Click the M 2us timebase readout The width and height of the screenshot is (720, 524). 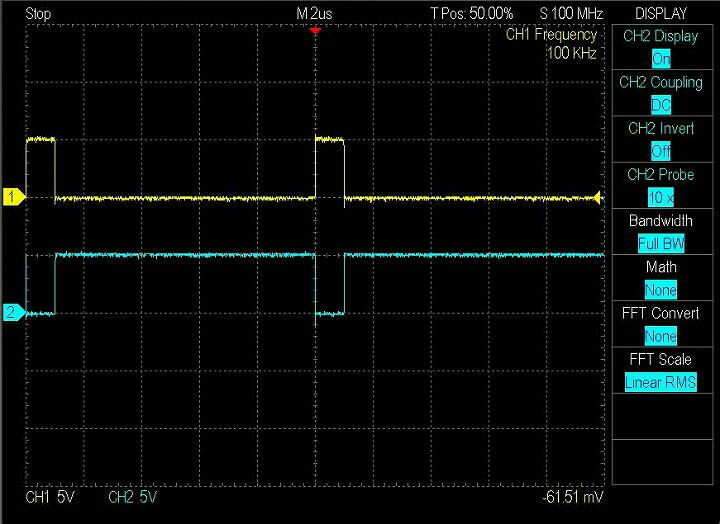coord(314,14)
